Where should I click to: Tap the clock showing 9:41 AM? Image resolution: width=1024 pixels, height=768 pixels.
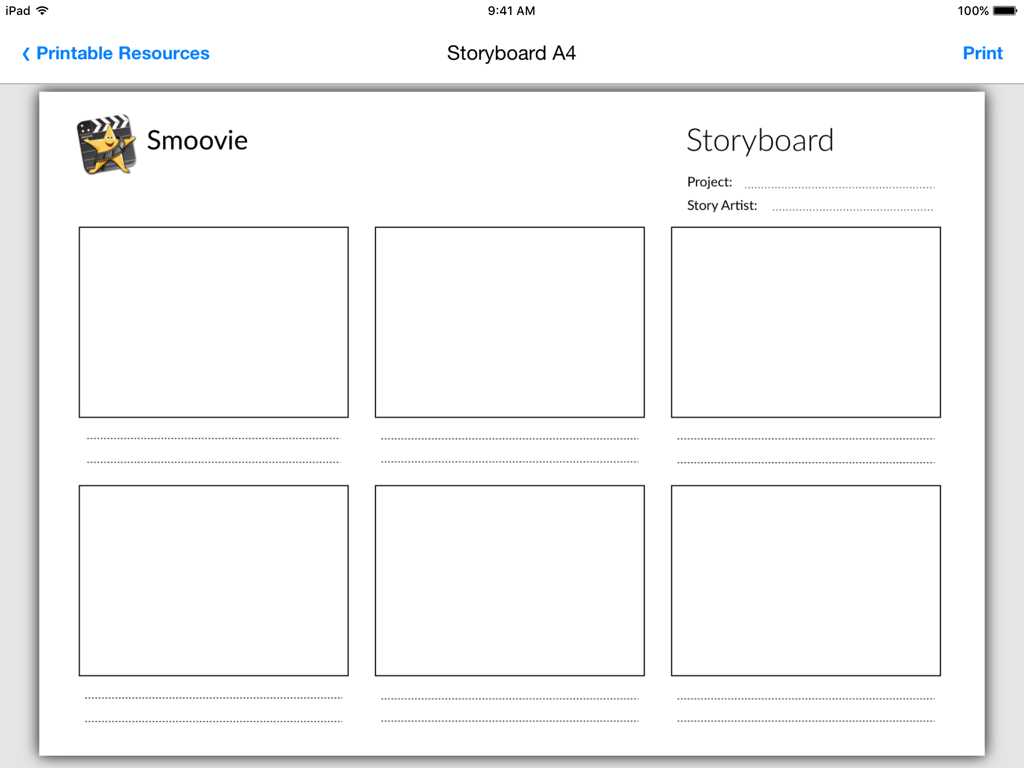click(512, 11)
